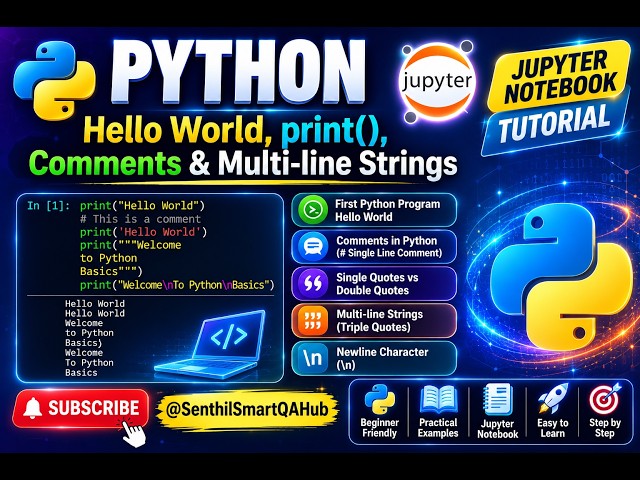This screenshot has height=480, width=640.
Task: Click code line print("""Welcome
Action: 131,245
